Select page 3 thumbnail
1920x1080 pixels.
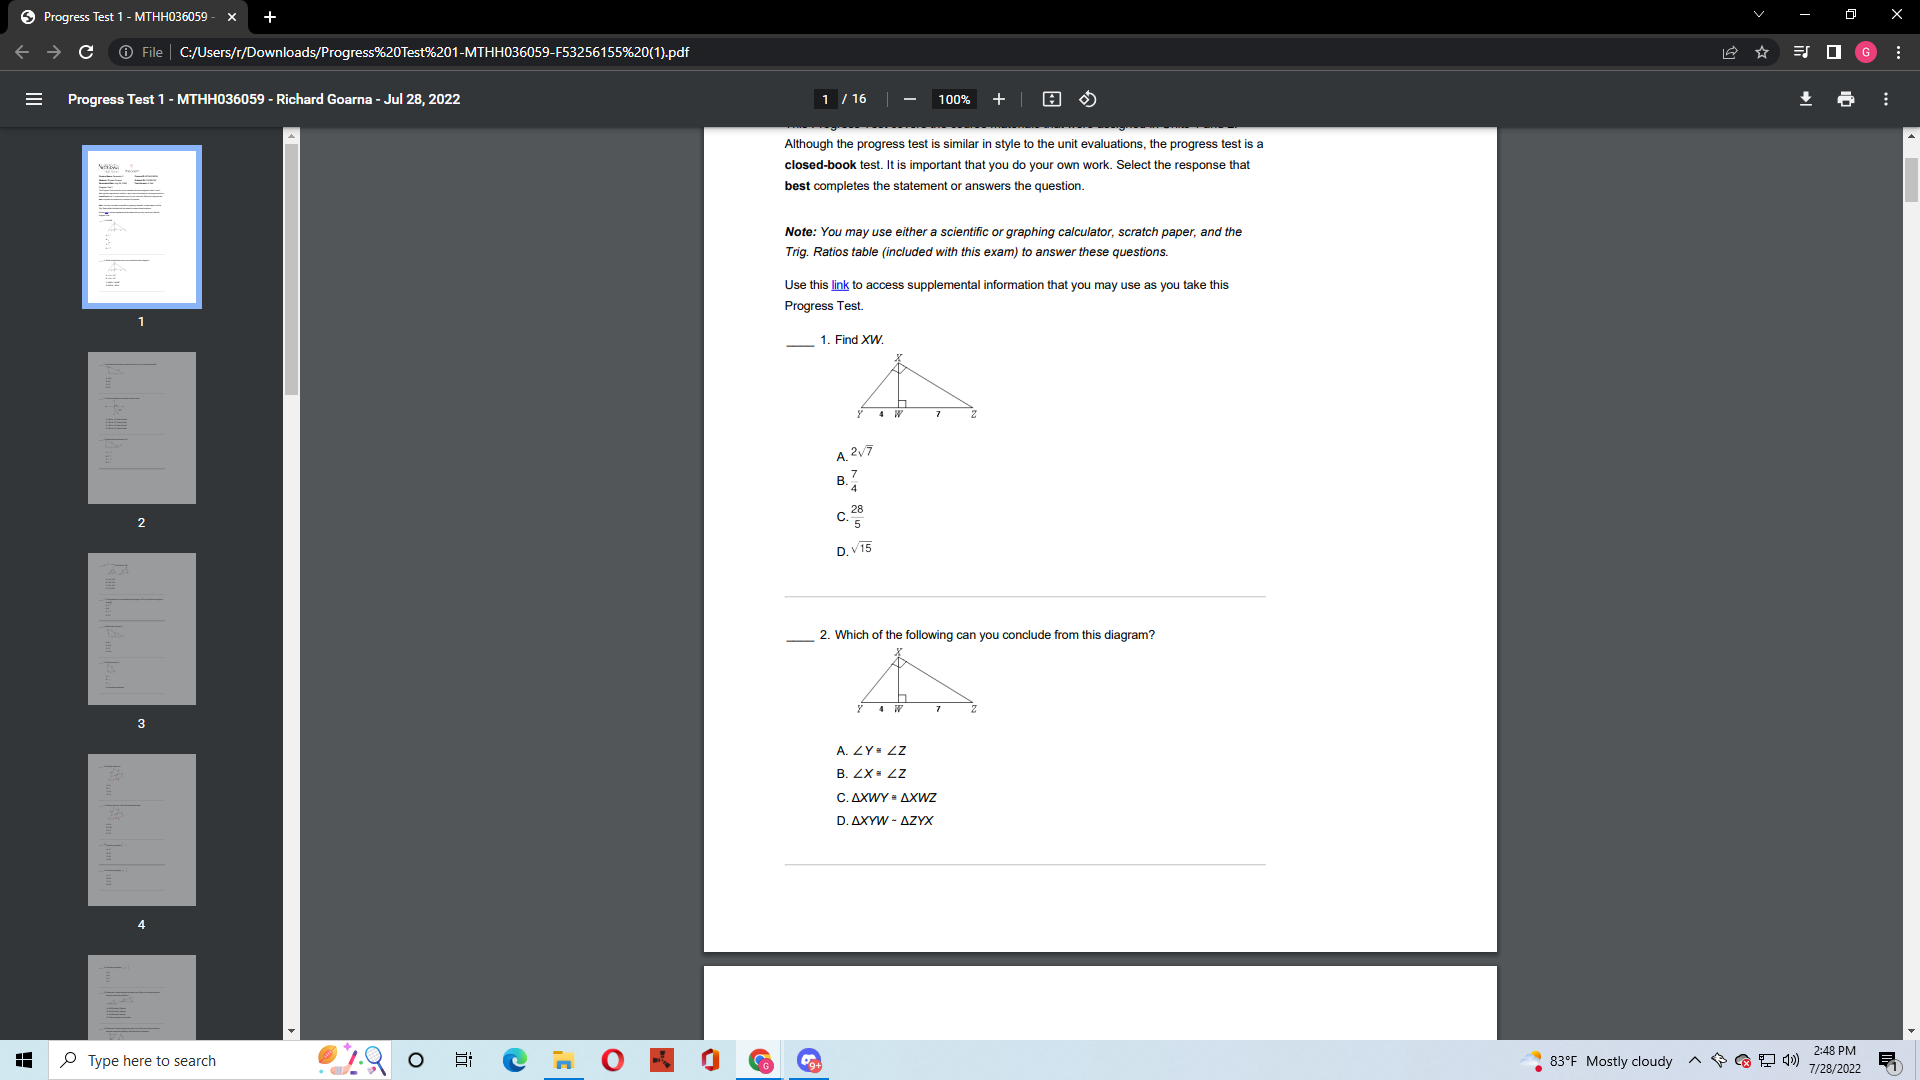pos(141,628)
